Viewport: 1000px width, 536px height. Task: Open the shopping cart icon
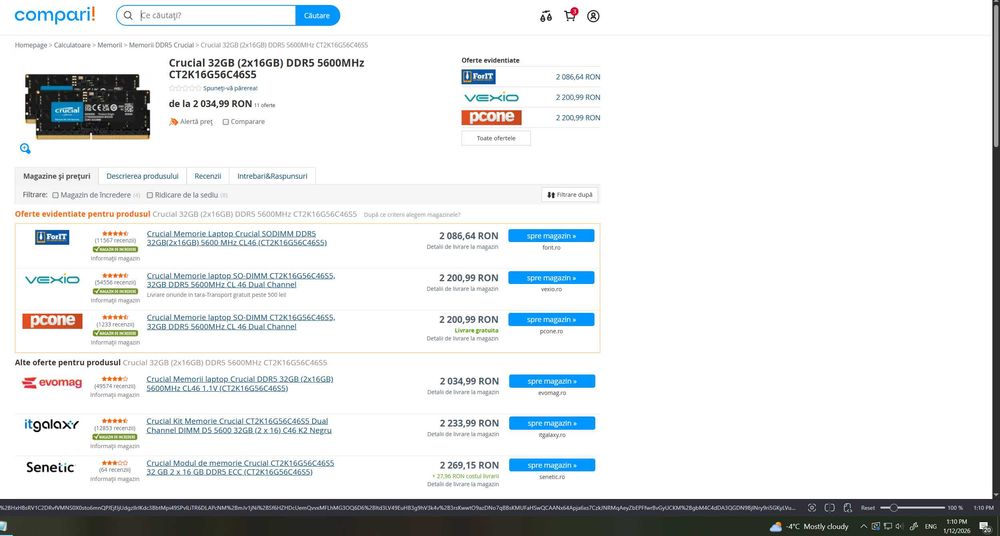tap(570, 16)
